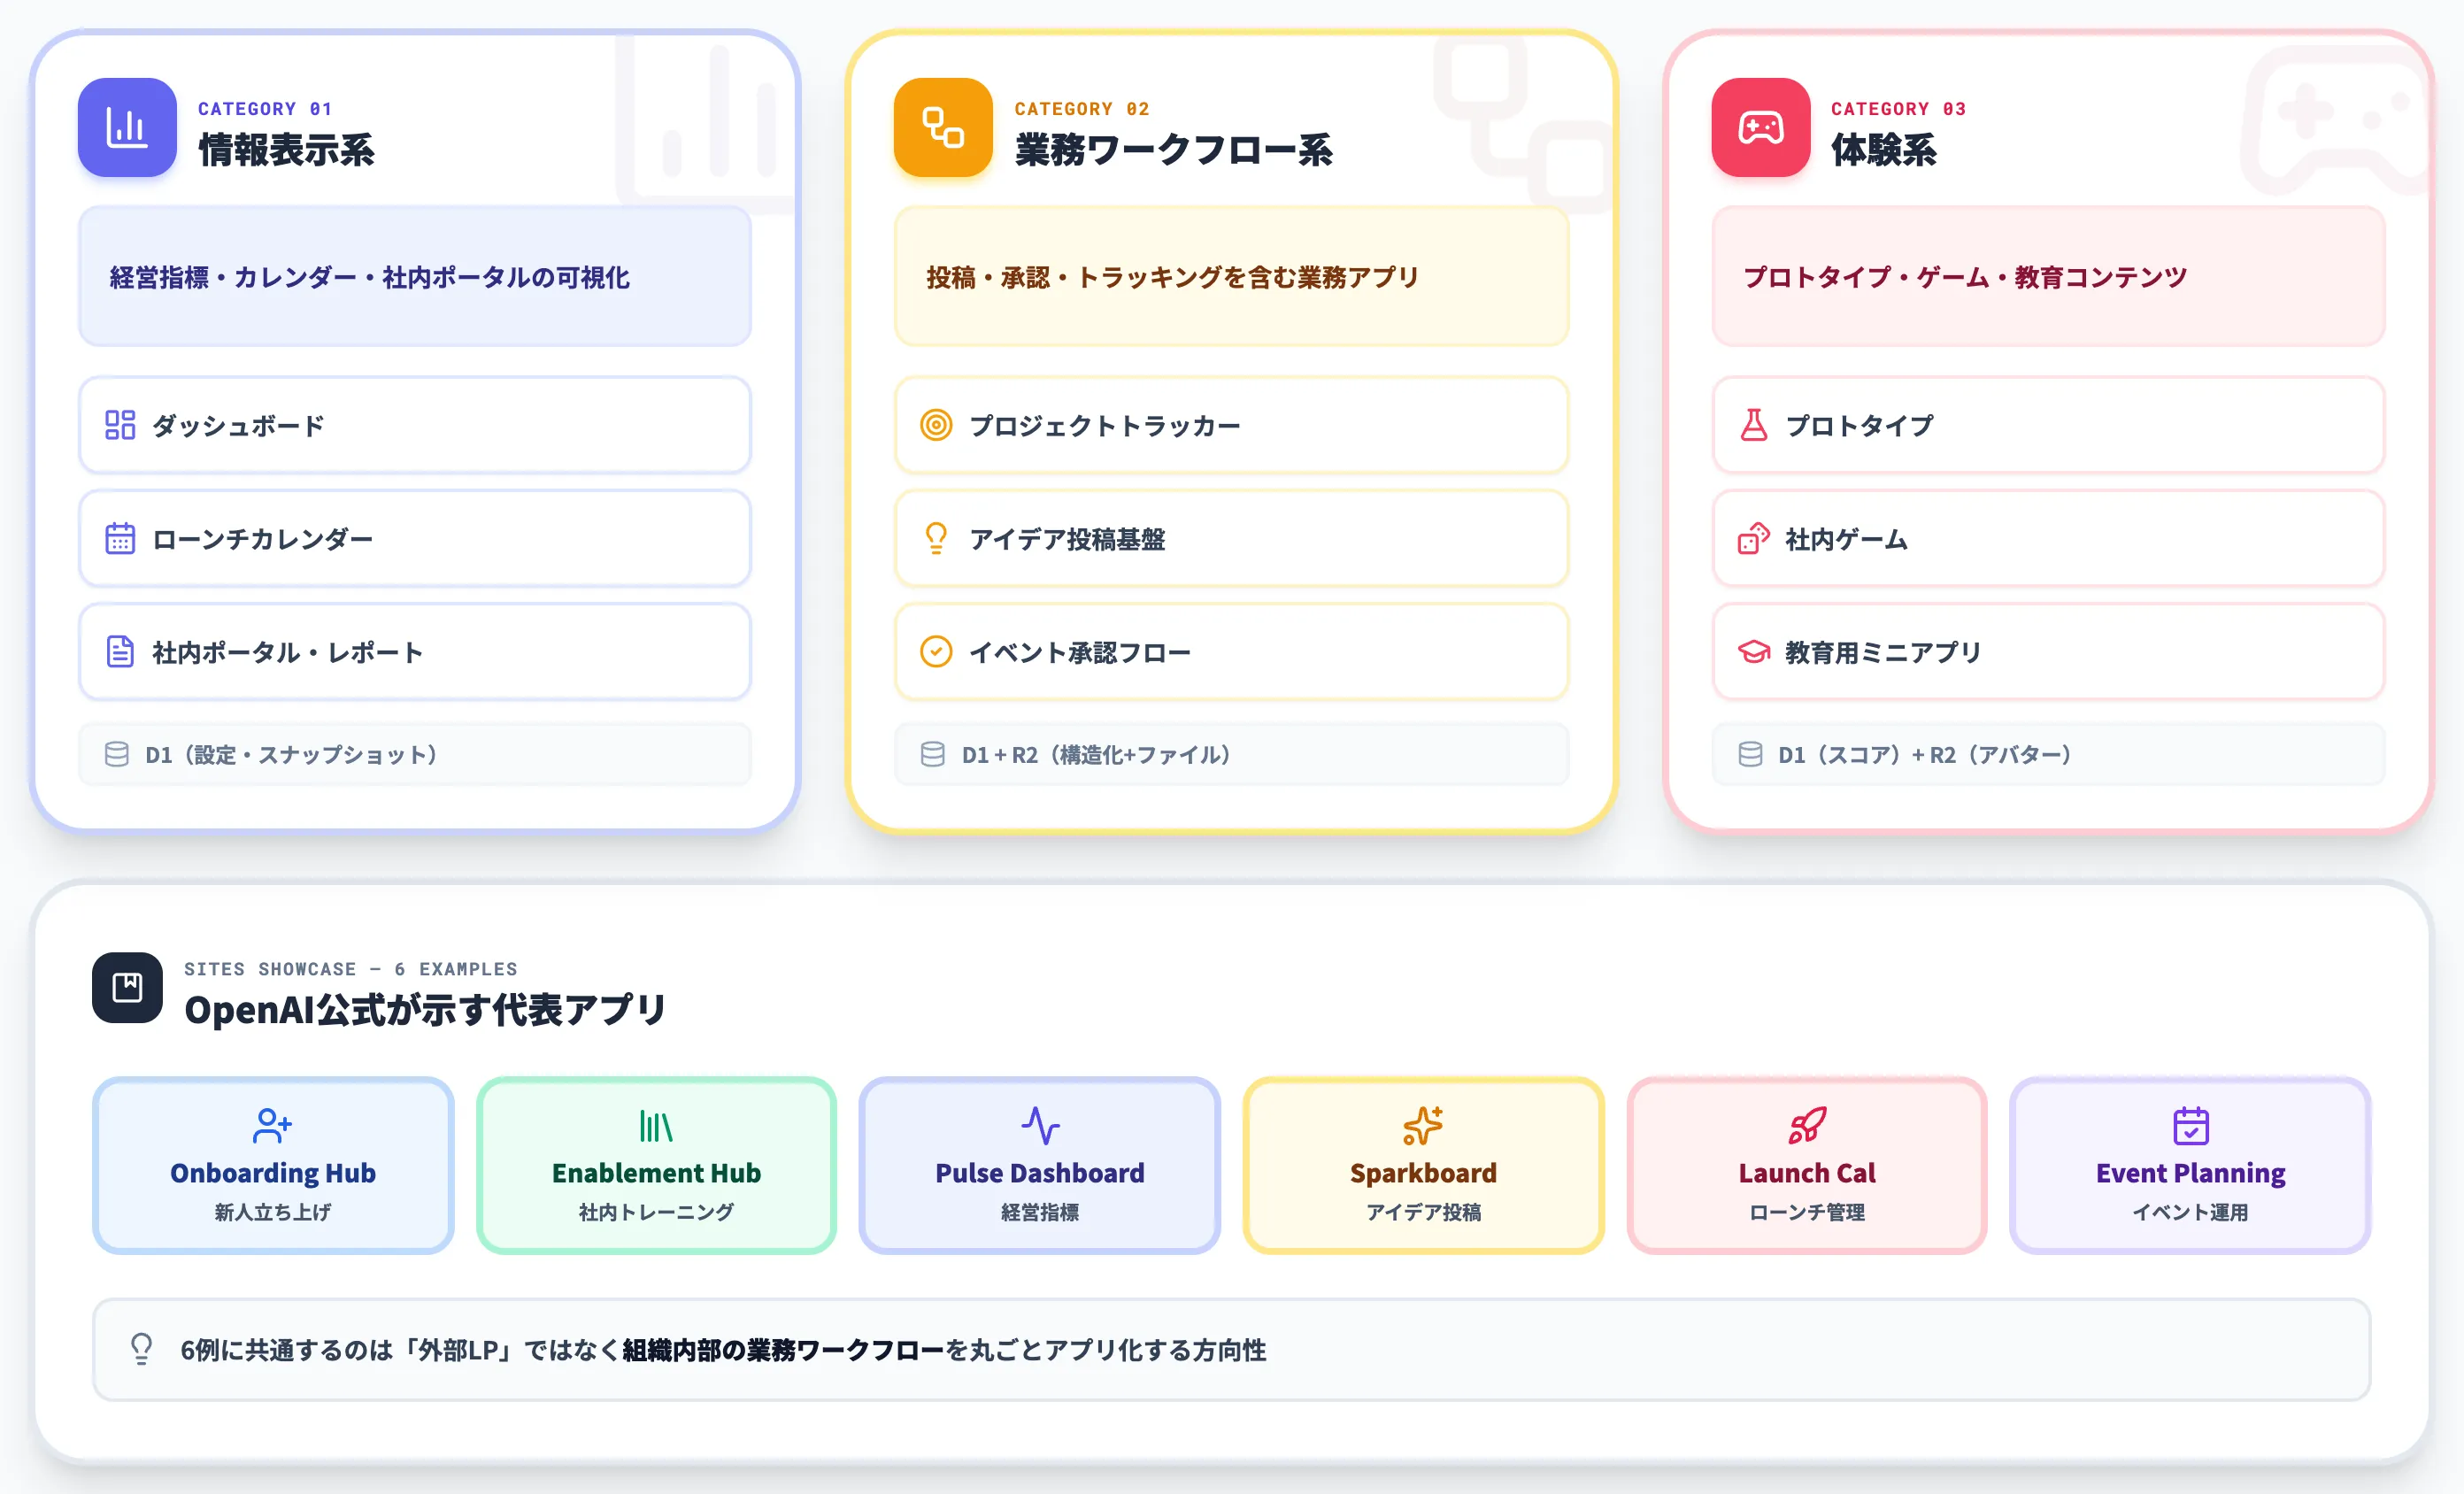Click the red gamepad icon for Category 03
This screenshot has width=2464, height=1494.
click(x=1760, y=127)
